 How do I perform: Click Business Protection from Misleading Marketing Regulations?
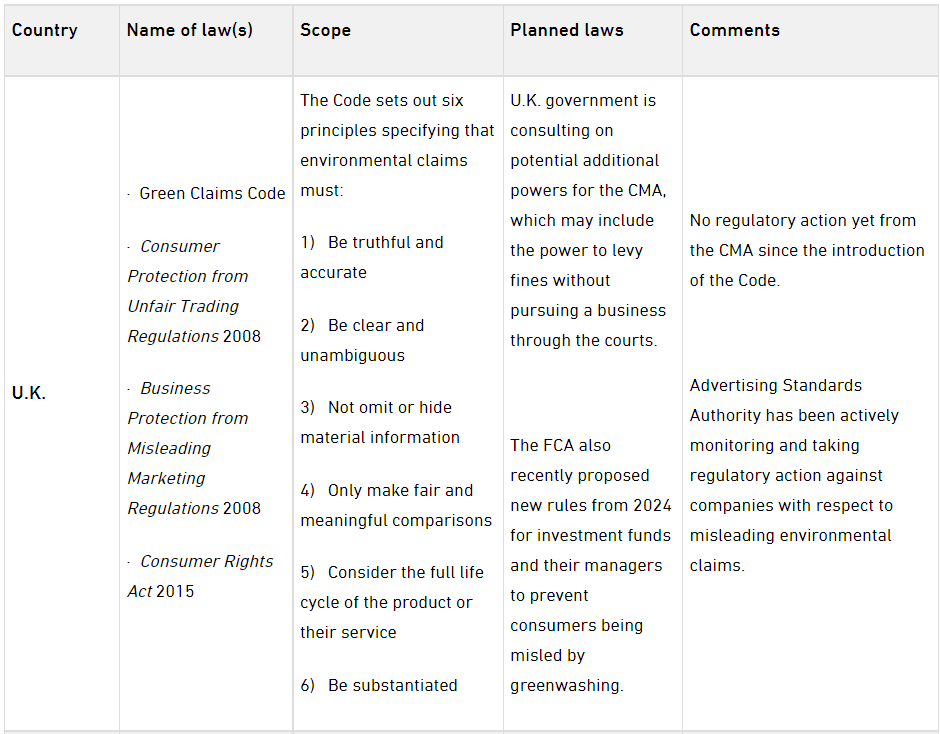pyautogui.click(x=194, y=448)
